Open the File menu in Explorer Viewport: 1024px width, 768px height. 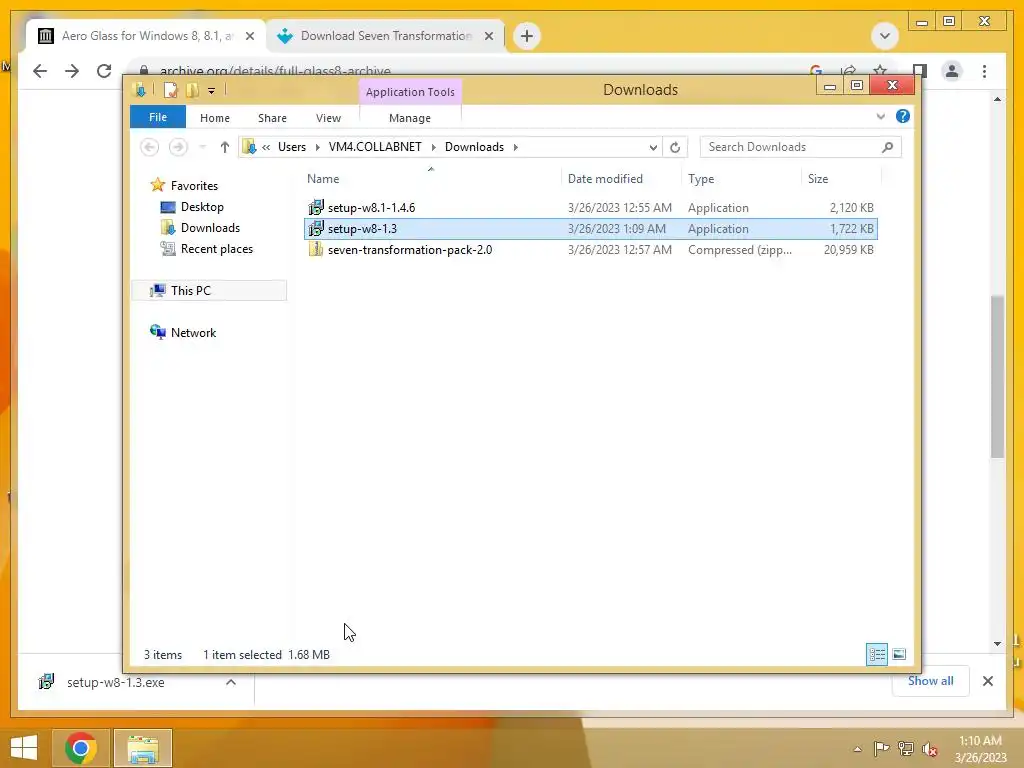pos(158,118)
